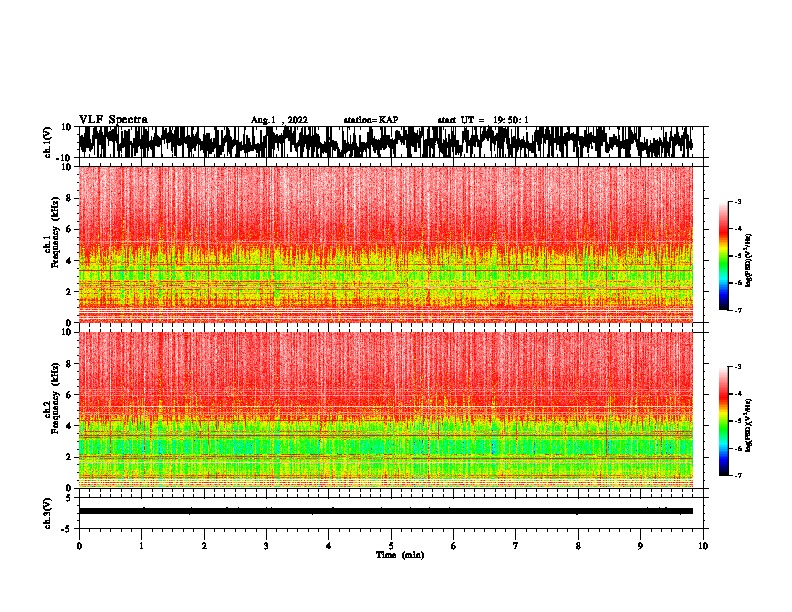This screenshot has height=612, width=792.
Task: Click the "5" tick on the time axis
Action: (391, 546)
